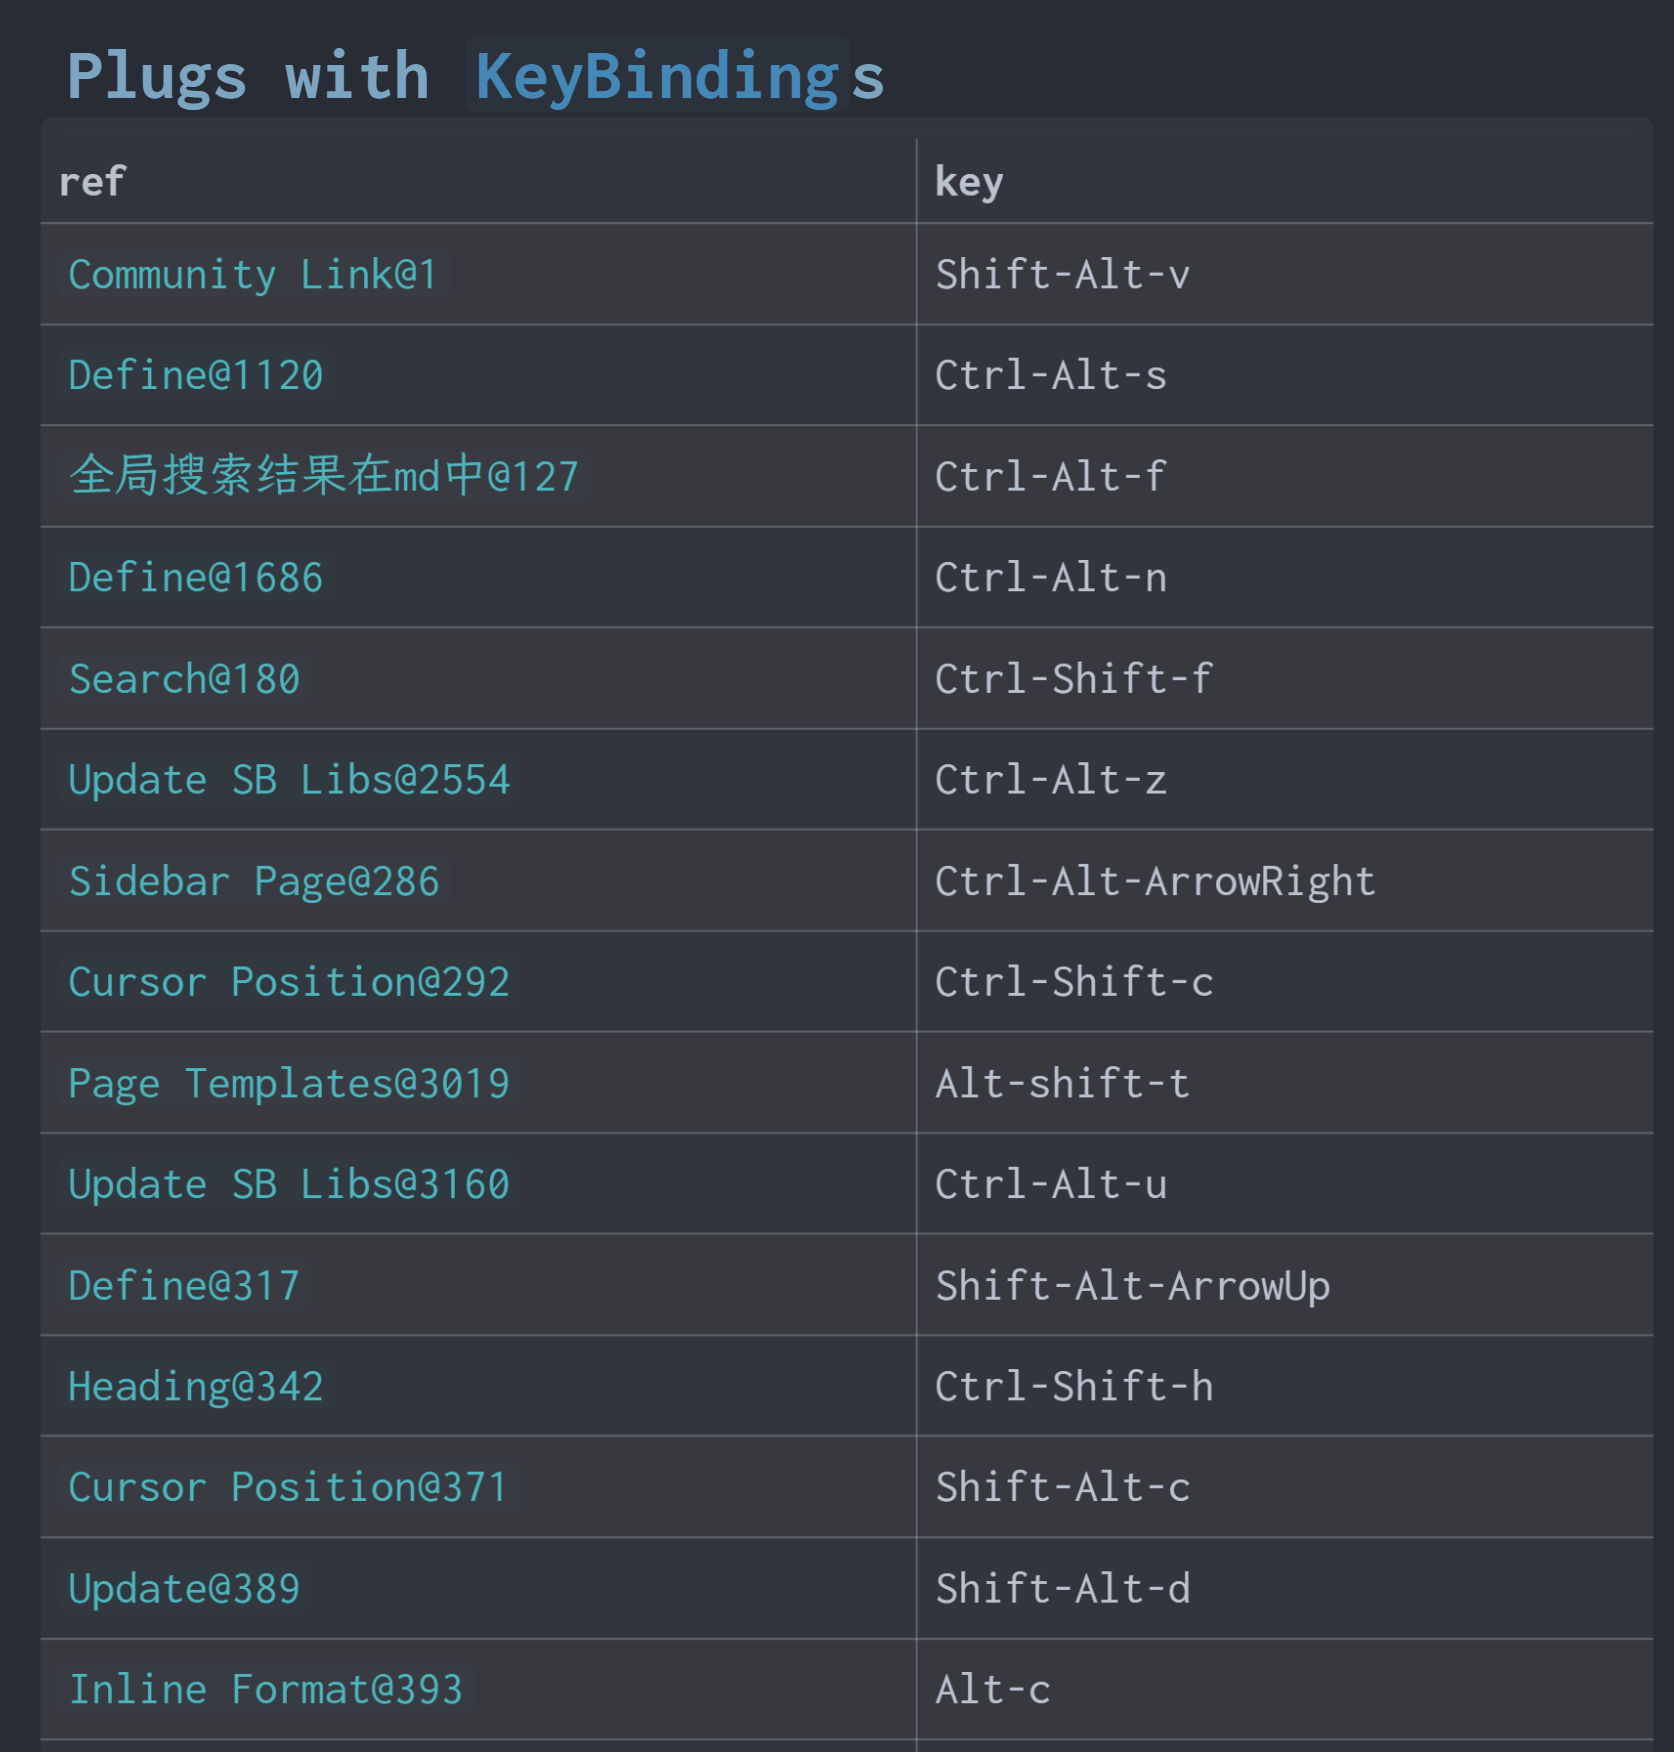Open the Search@180 link
1674x1752 pixels.
pyautogui.click(x=185, y=679)
